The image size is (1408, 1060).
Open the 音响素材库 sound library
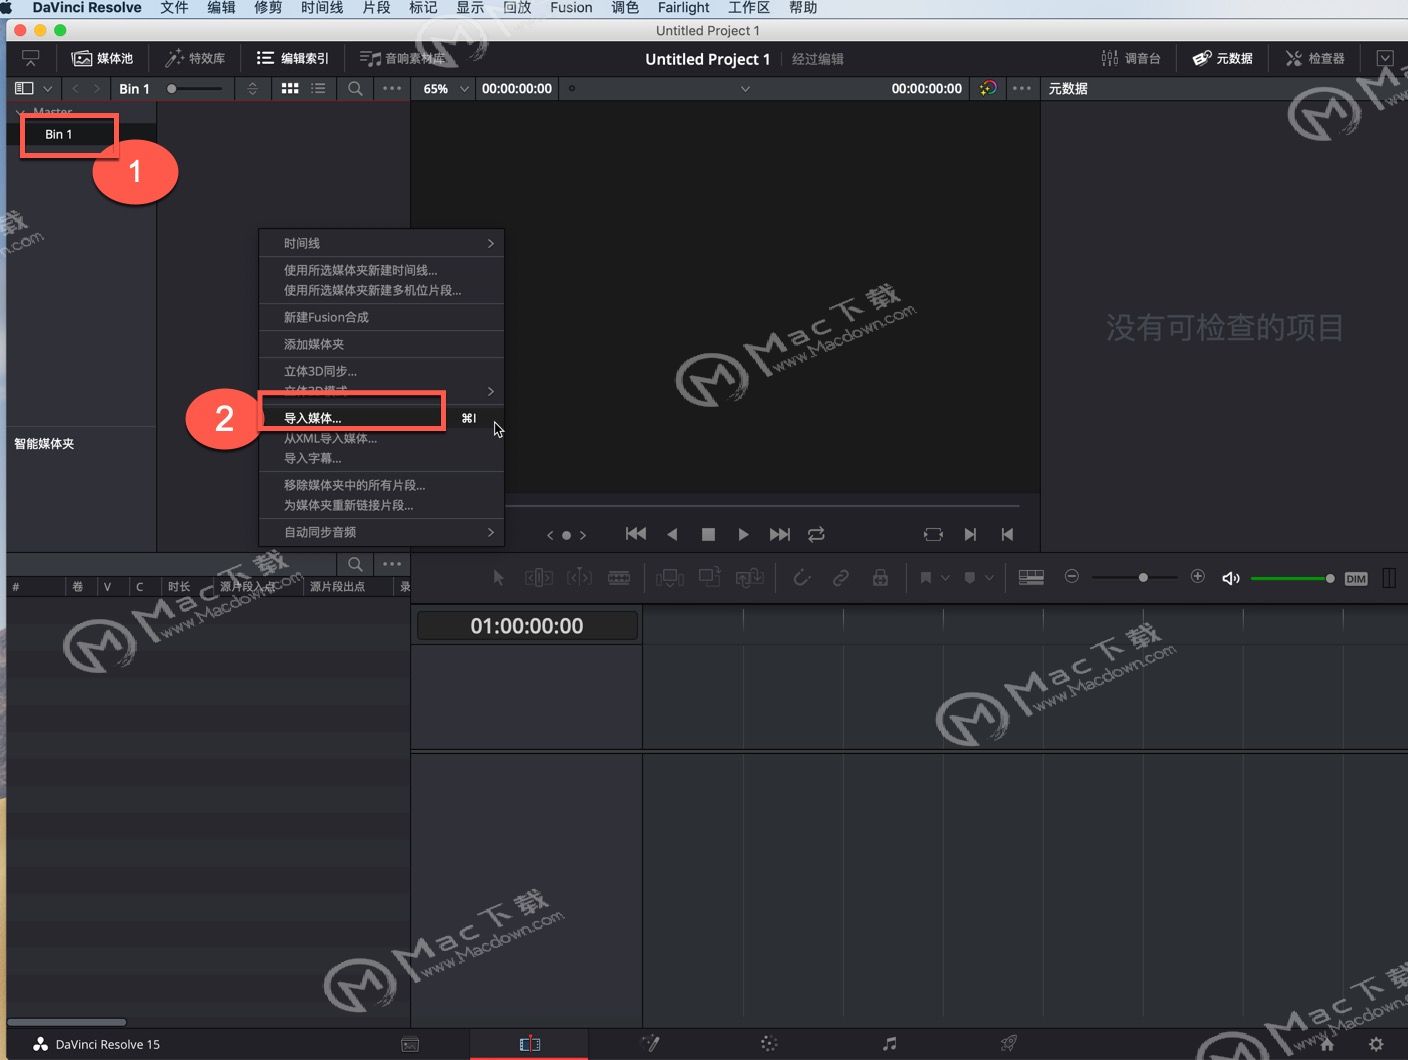point(402,58)
